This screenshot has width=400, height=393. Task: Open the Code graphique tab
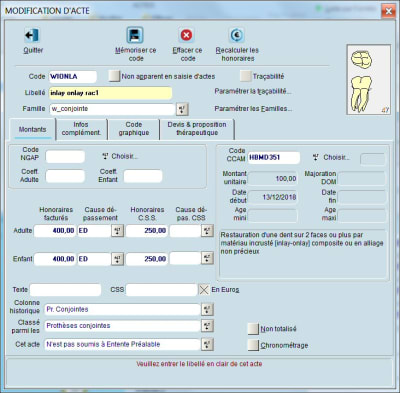(x=134, y=129)
